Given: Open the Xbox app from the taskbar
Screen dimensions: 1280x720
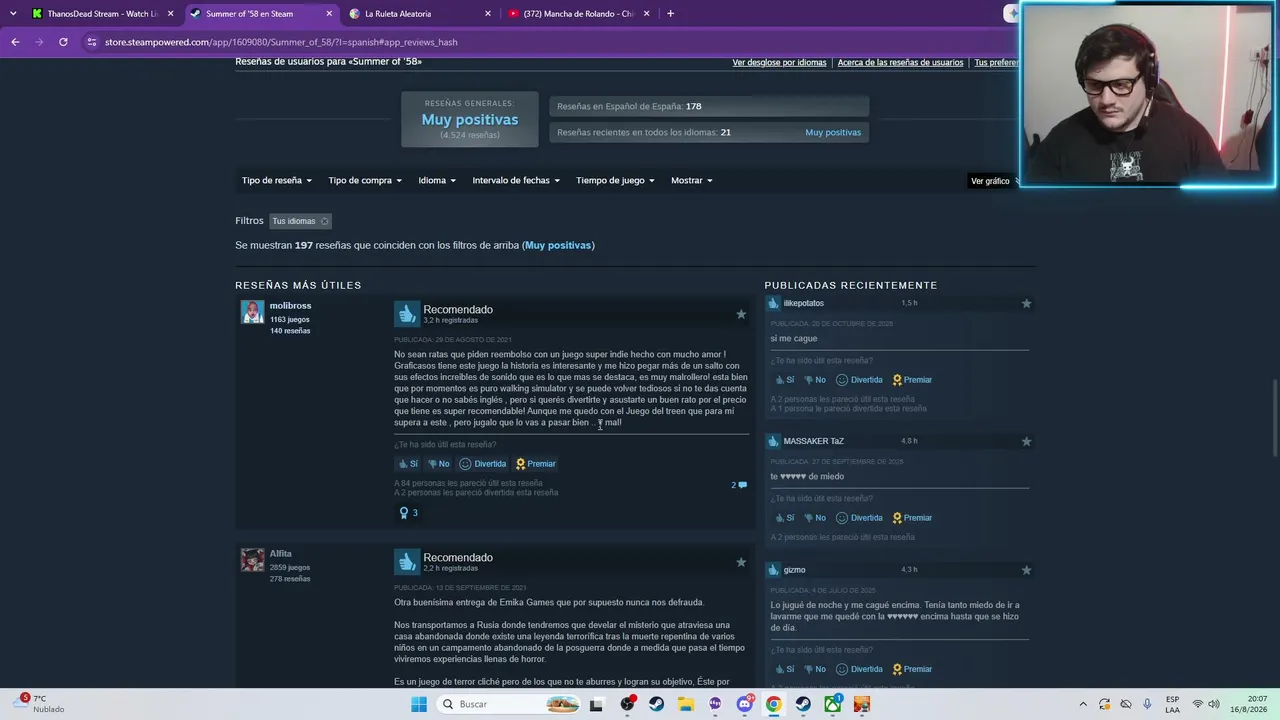Looking at the screenshot, I should (x=832, y=704).
